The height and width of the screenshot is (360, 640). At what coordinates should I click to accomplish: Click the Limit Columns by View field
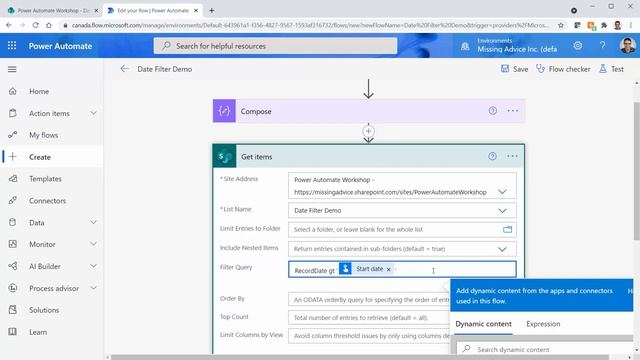click(x=369, y=336)
